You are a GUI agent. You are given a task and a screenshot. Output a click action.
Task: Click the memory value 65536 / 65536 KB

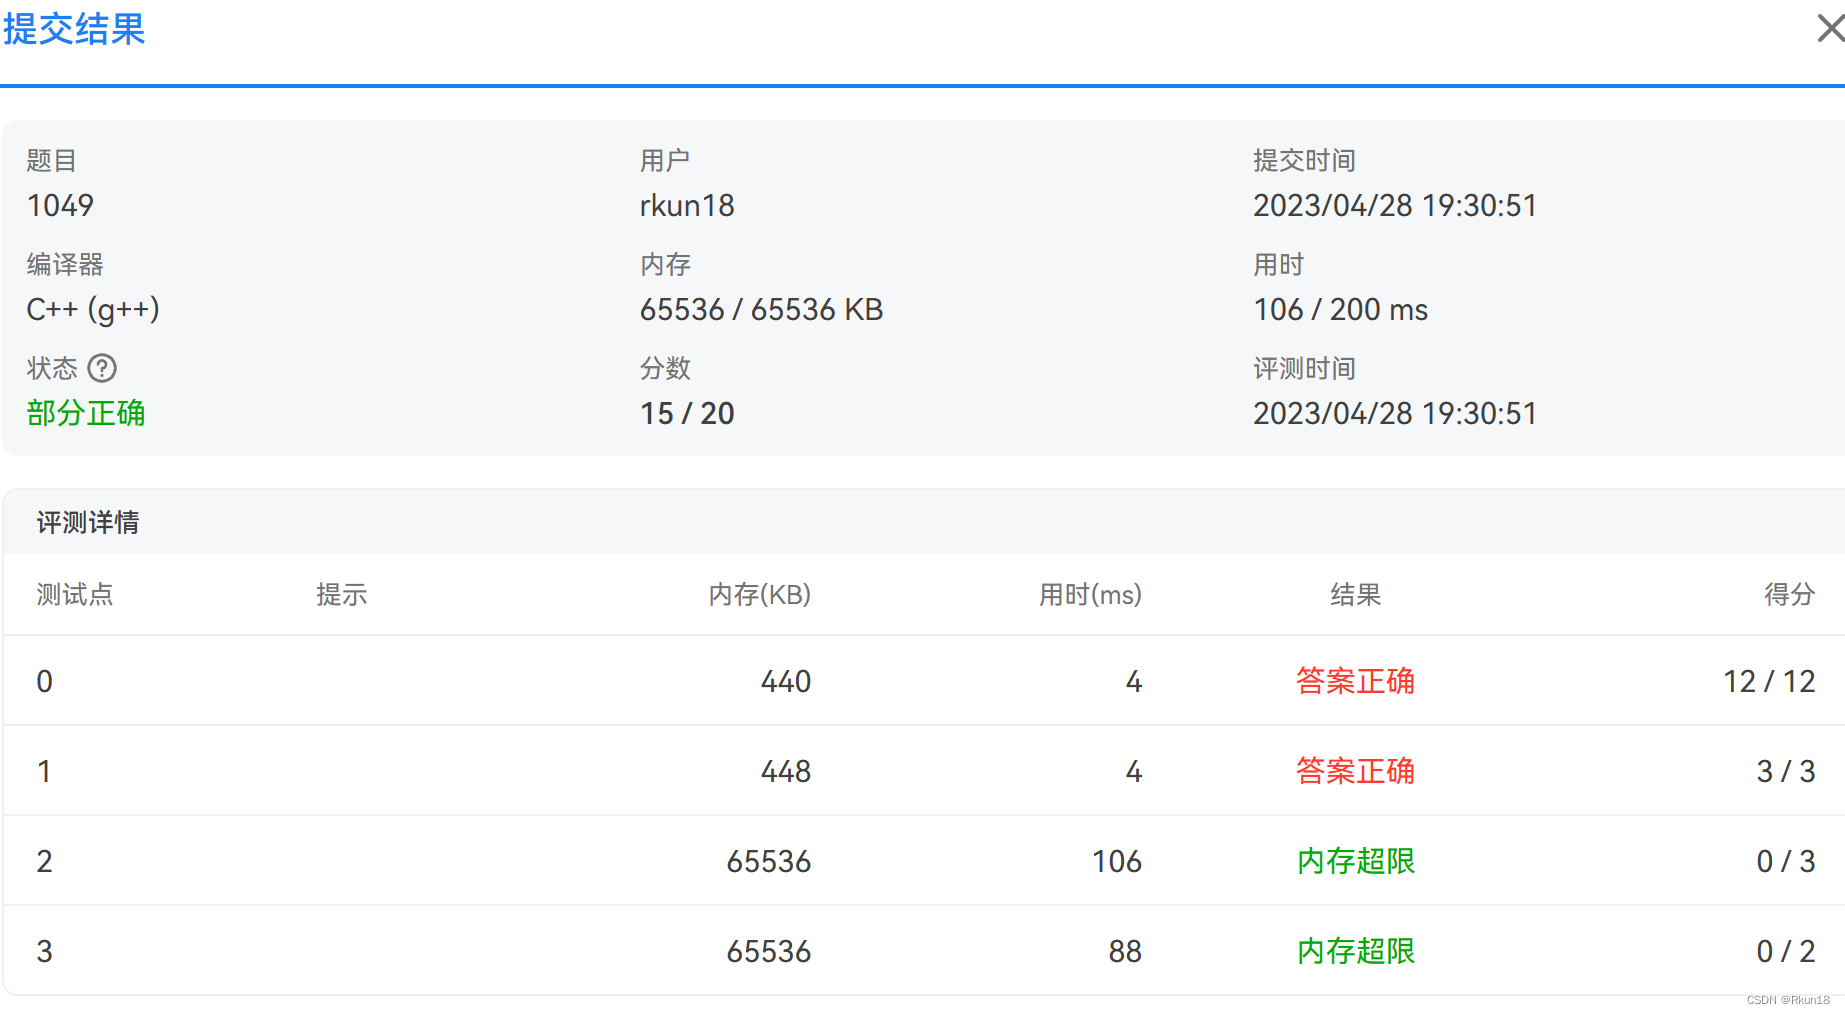tap(761, 309)
